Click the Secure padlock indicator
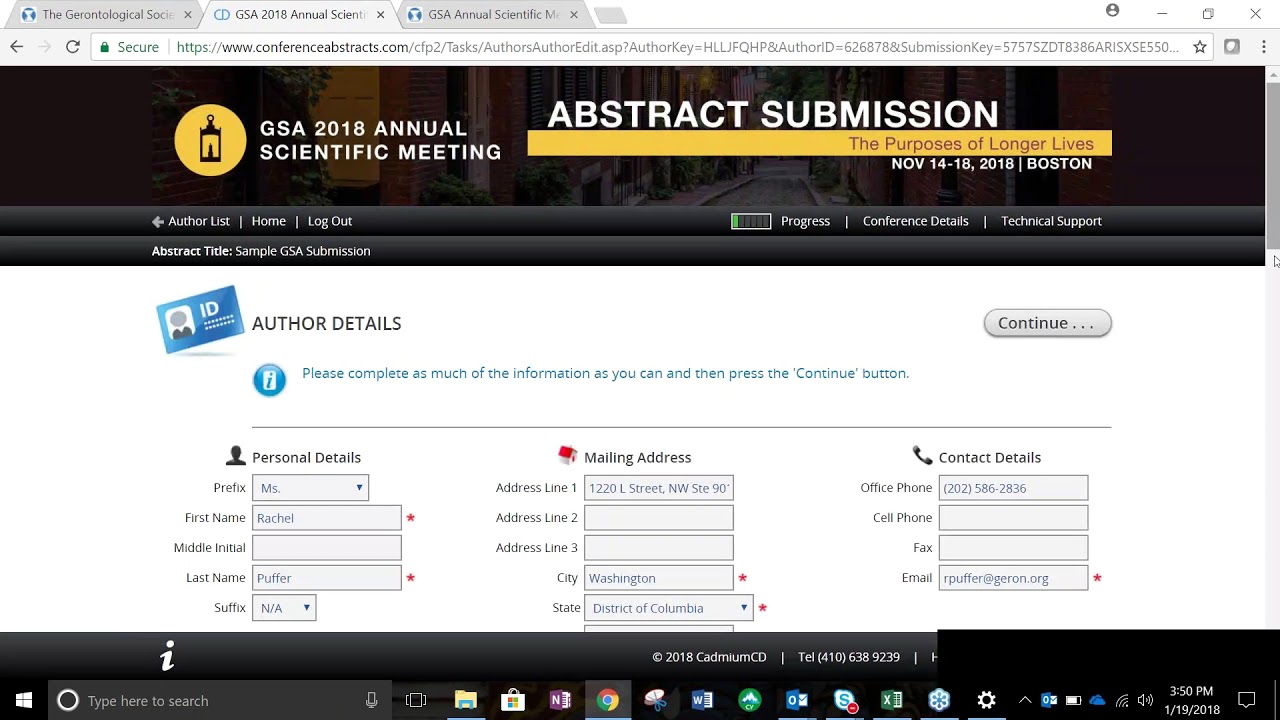 pyautogui.click(x=129, y=47)
